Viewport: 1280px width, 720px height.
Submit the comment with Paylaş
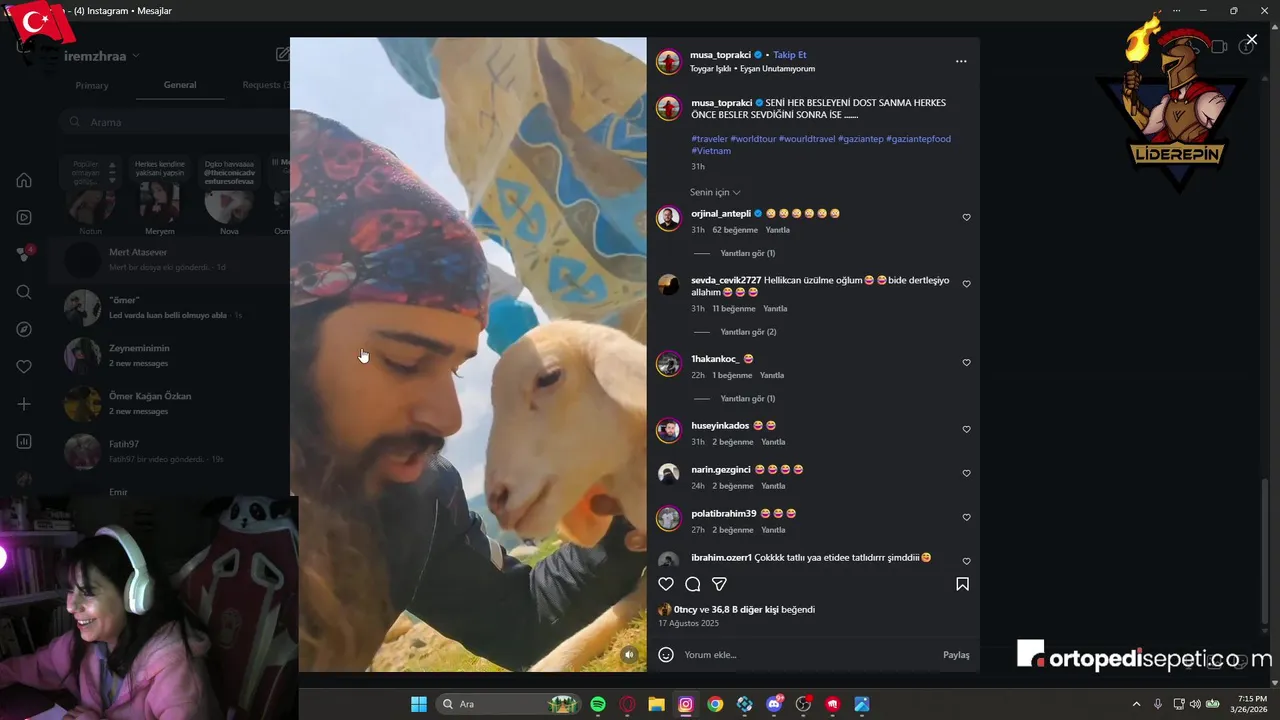[x=956, y=655]
